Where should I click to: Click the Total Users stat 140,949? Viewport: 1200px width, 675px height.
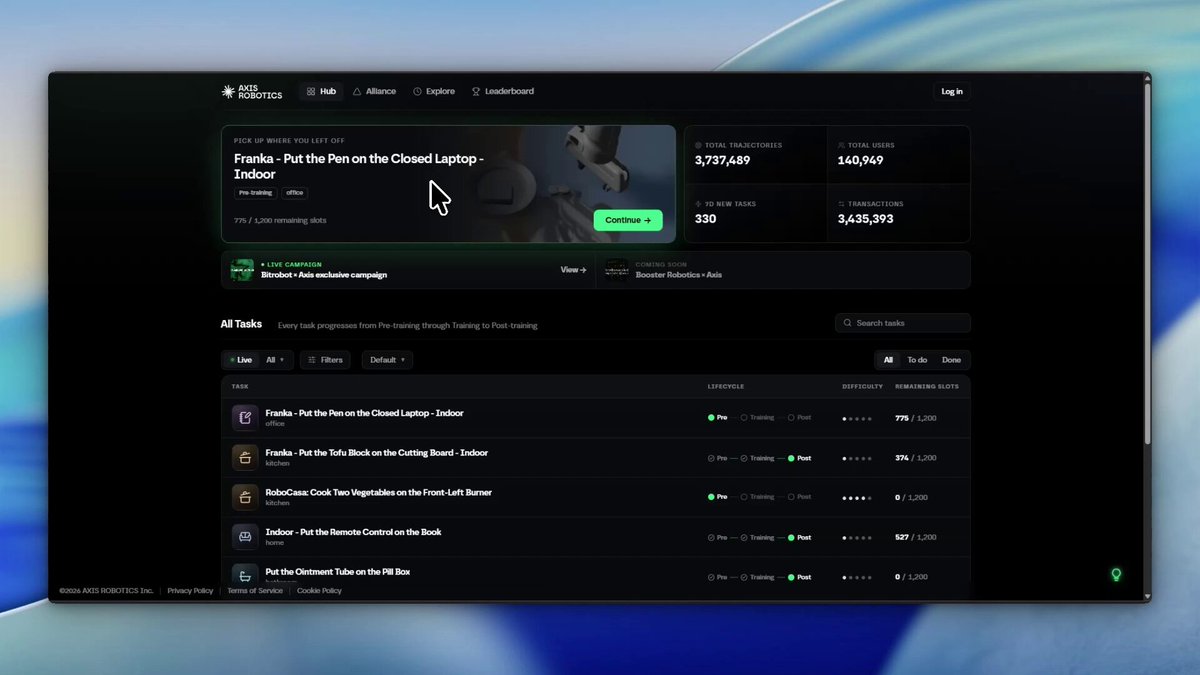point(860,160)
